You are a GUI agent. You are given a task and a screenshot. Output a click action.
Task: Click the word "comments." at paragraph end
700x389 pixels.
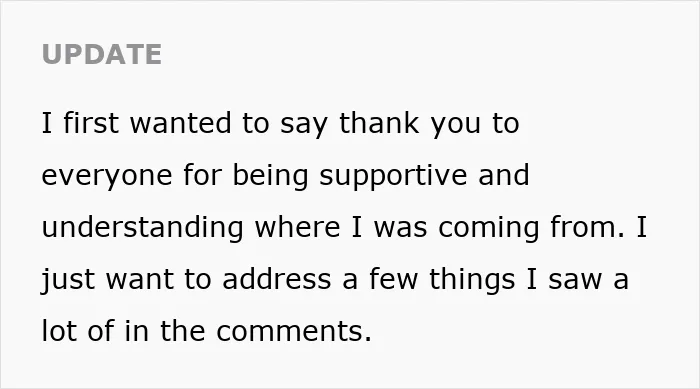pos(294,331)
